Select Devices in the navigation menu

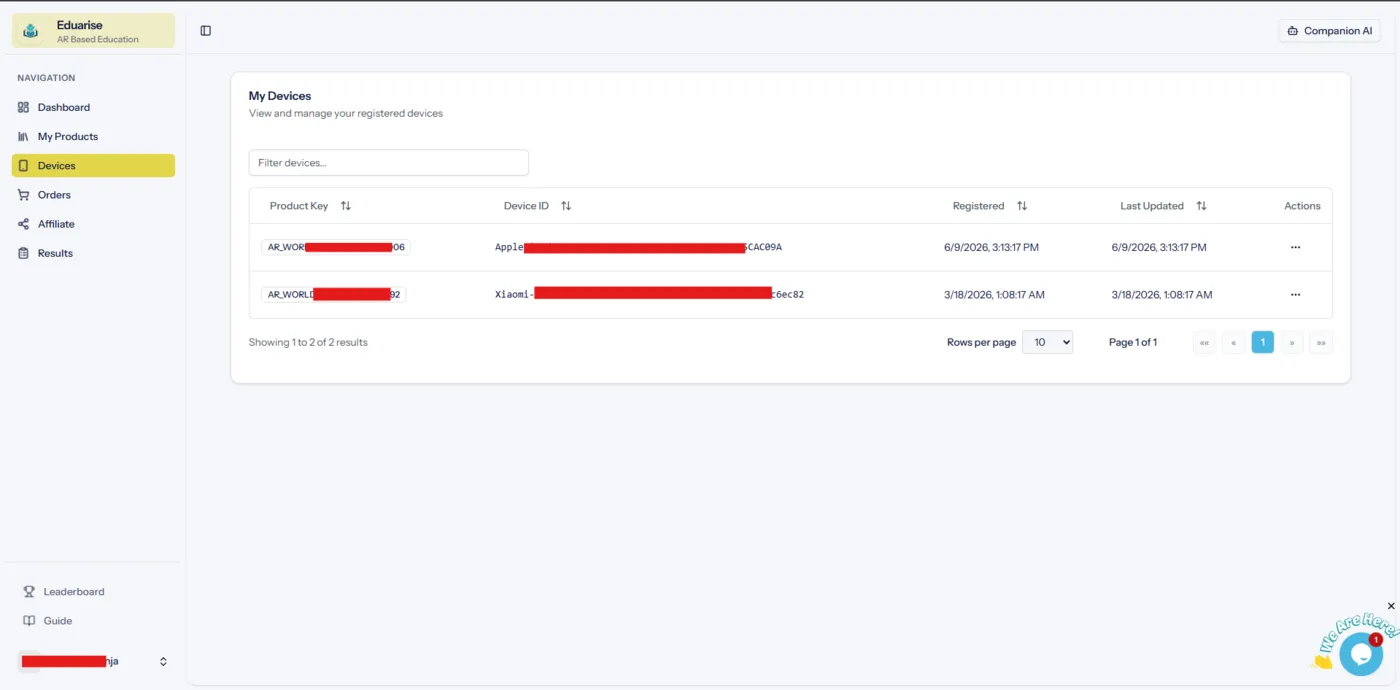93,166
